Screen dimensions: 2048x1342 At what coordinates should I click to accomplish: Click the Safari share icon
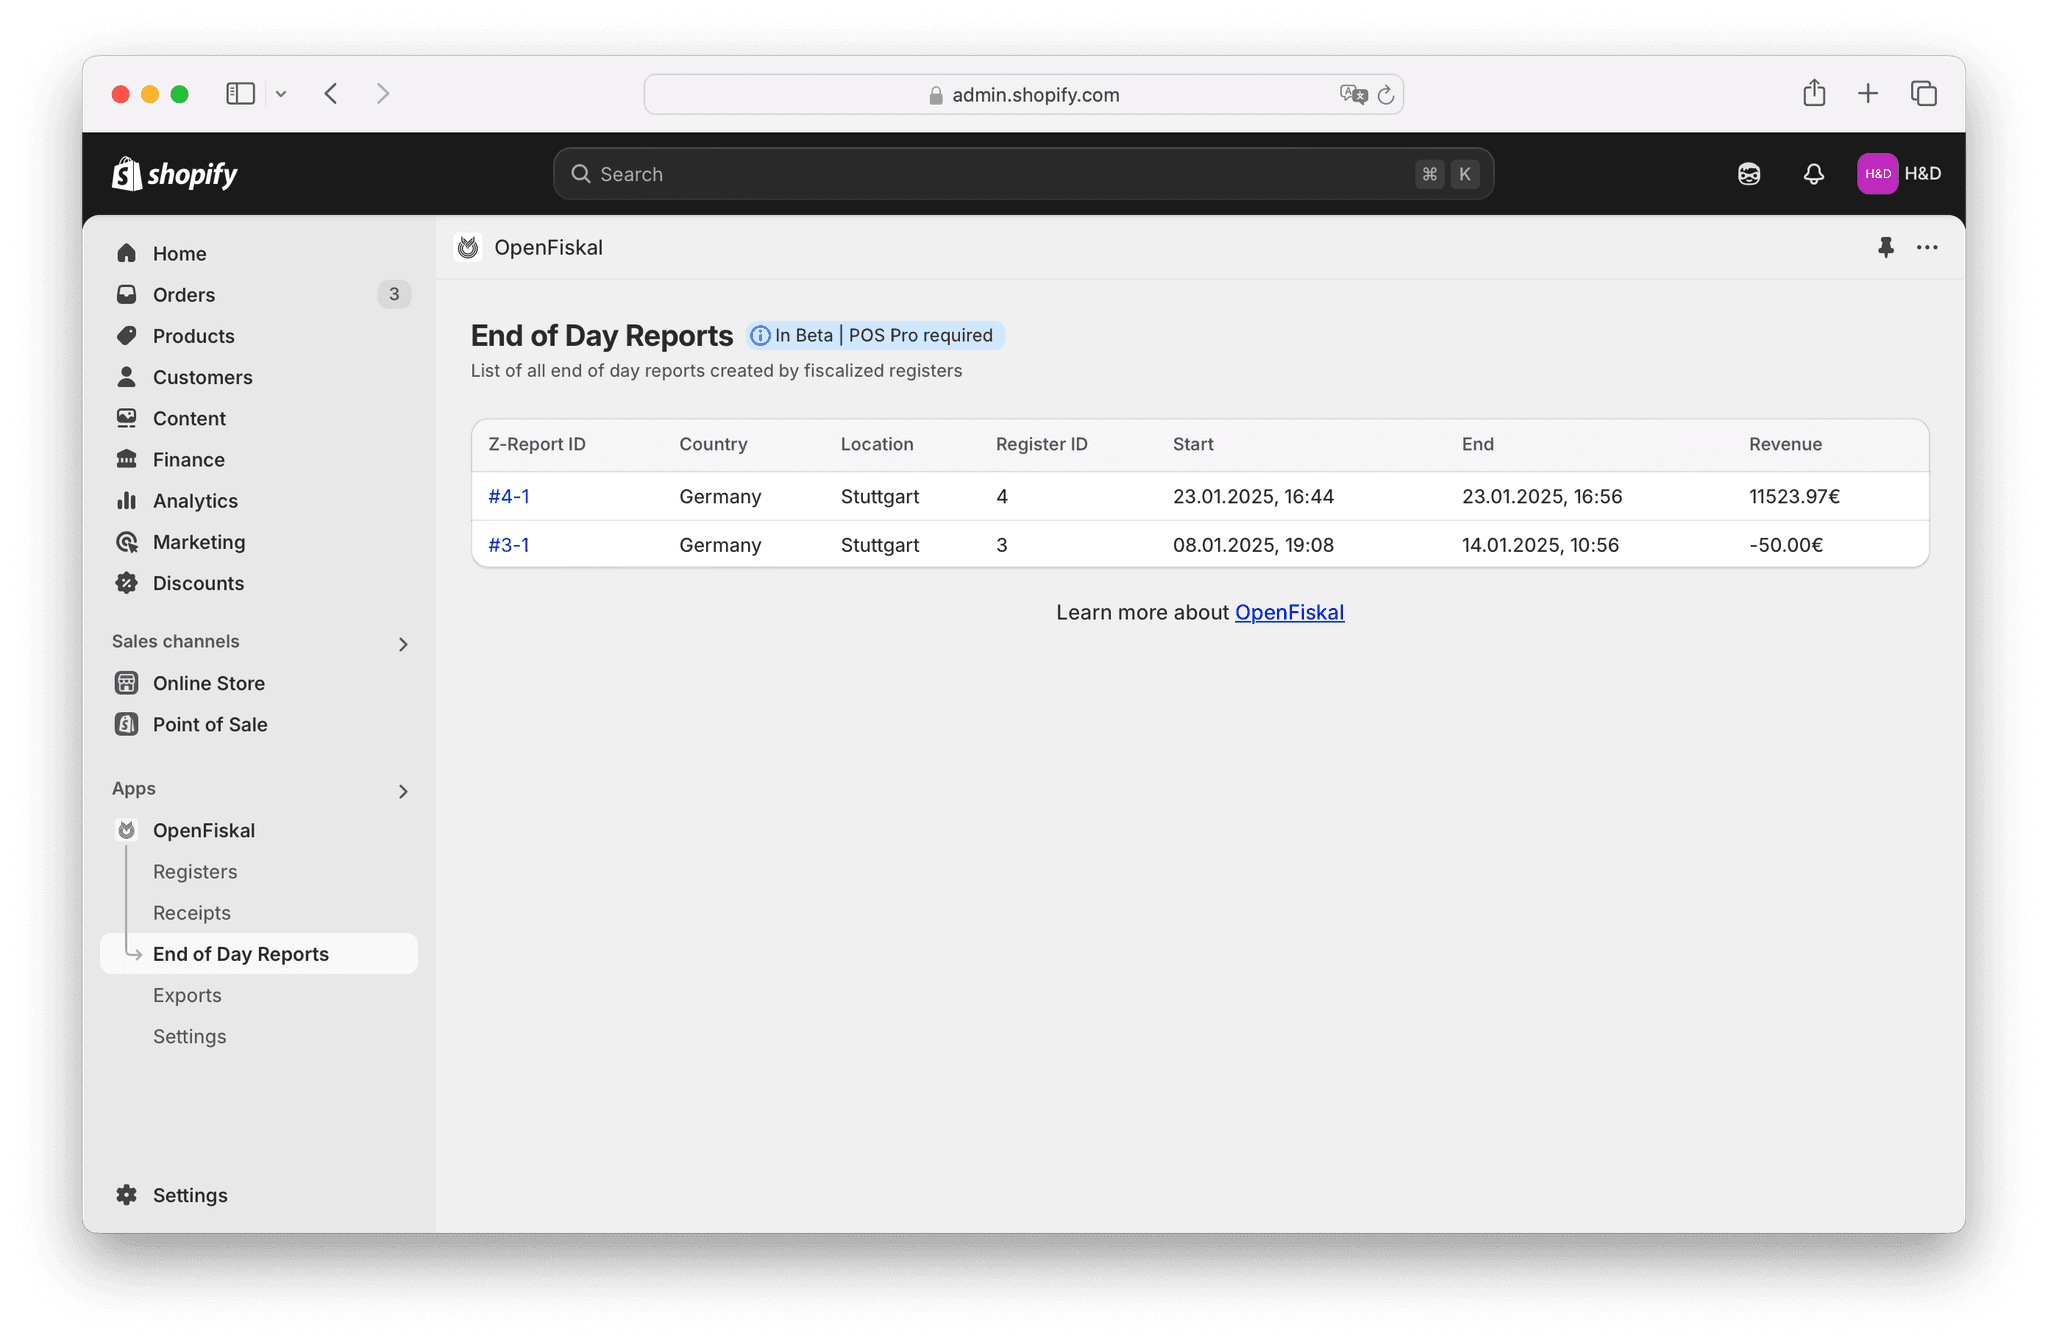[x=1814, y=93]
